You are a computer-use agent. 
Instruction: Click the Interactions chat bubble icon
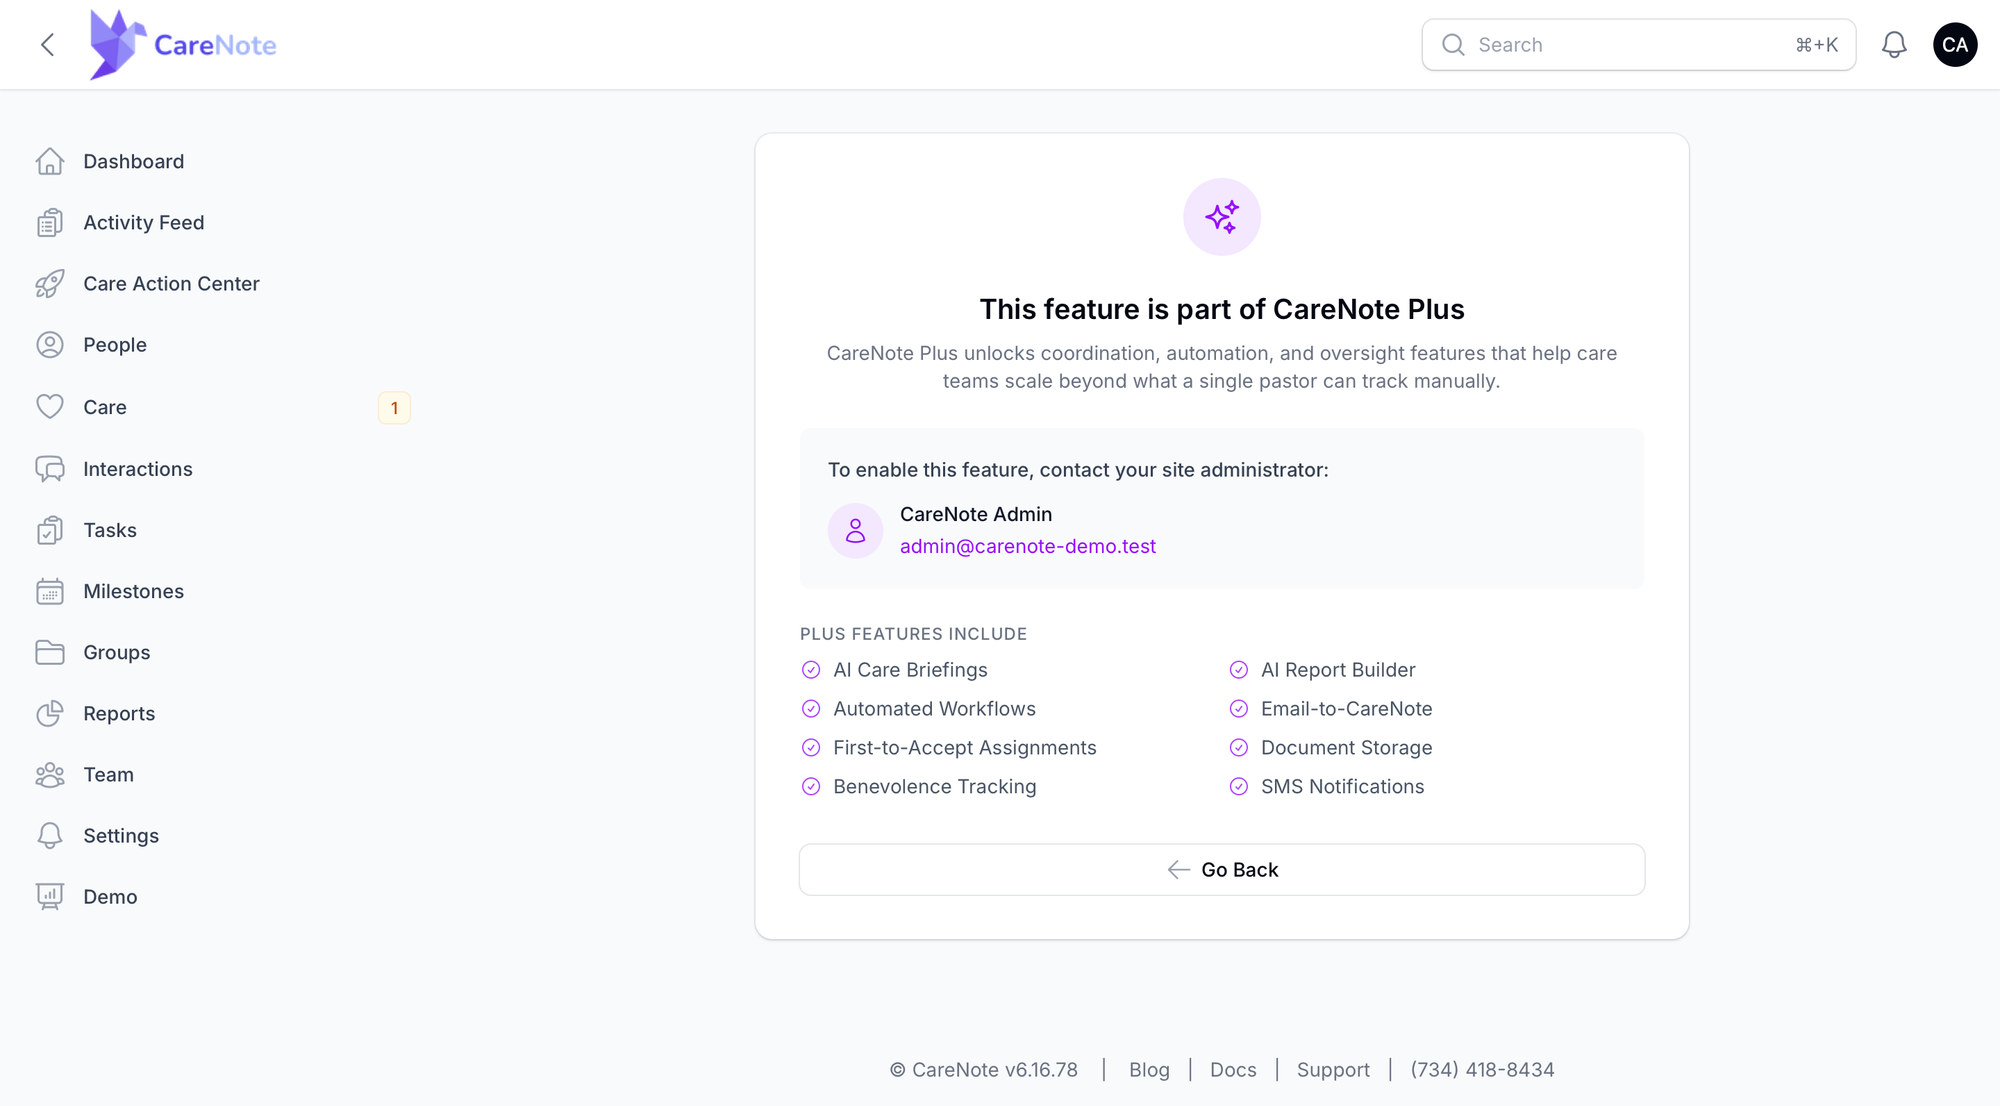click(50, 469)
